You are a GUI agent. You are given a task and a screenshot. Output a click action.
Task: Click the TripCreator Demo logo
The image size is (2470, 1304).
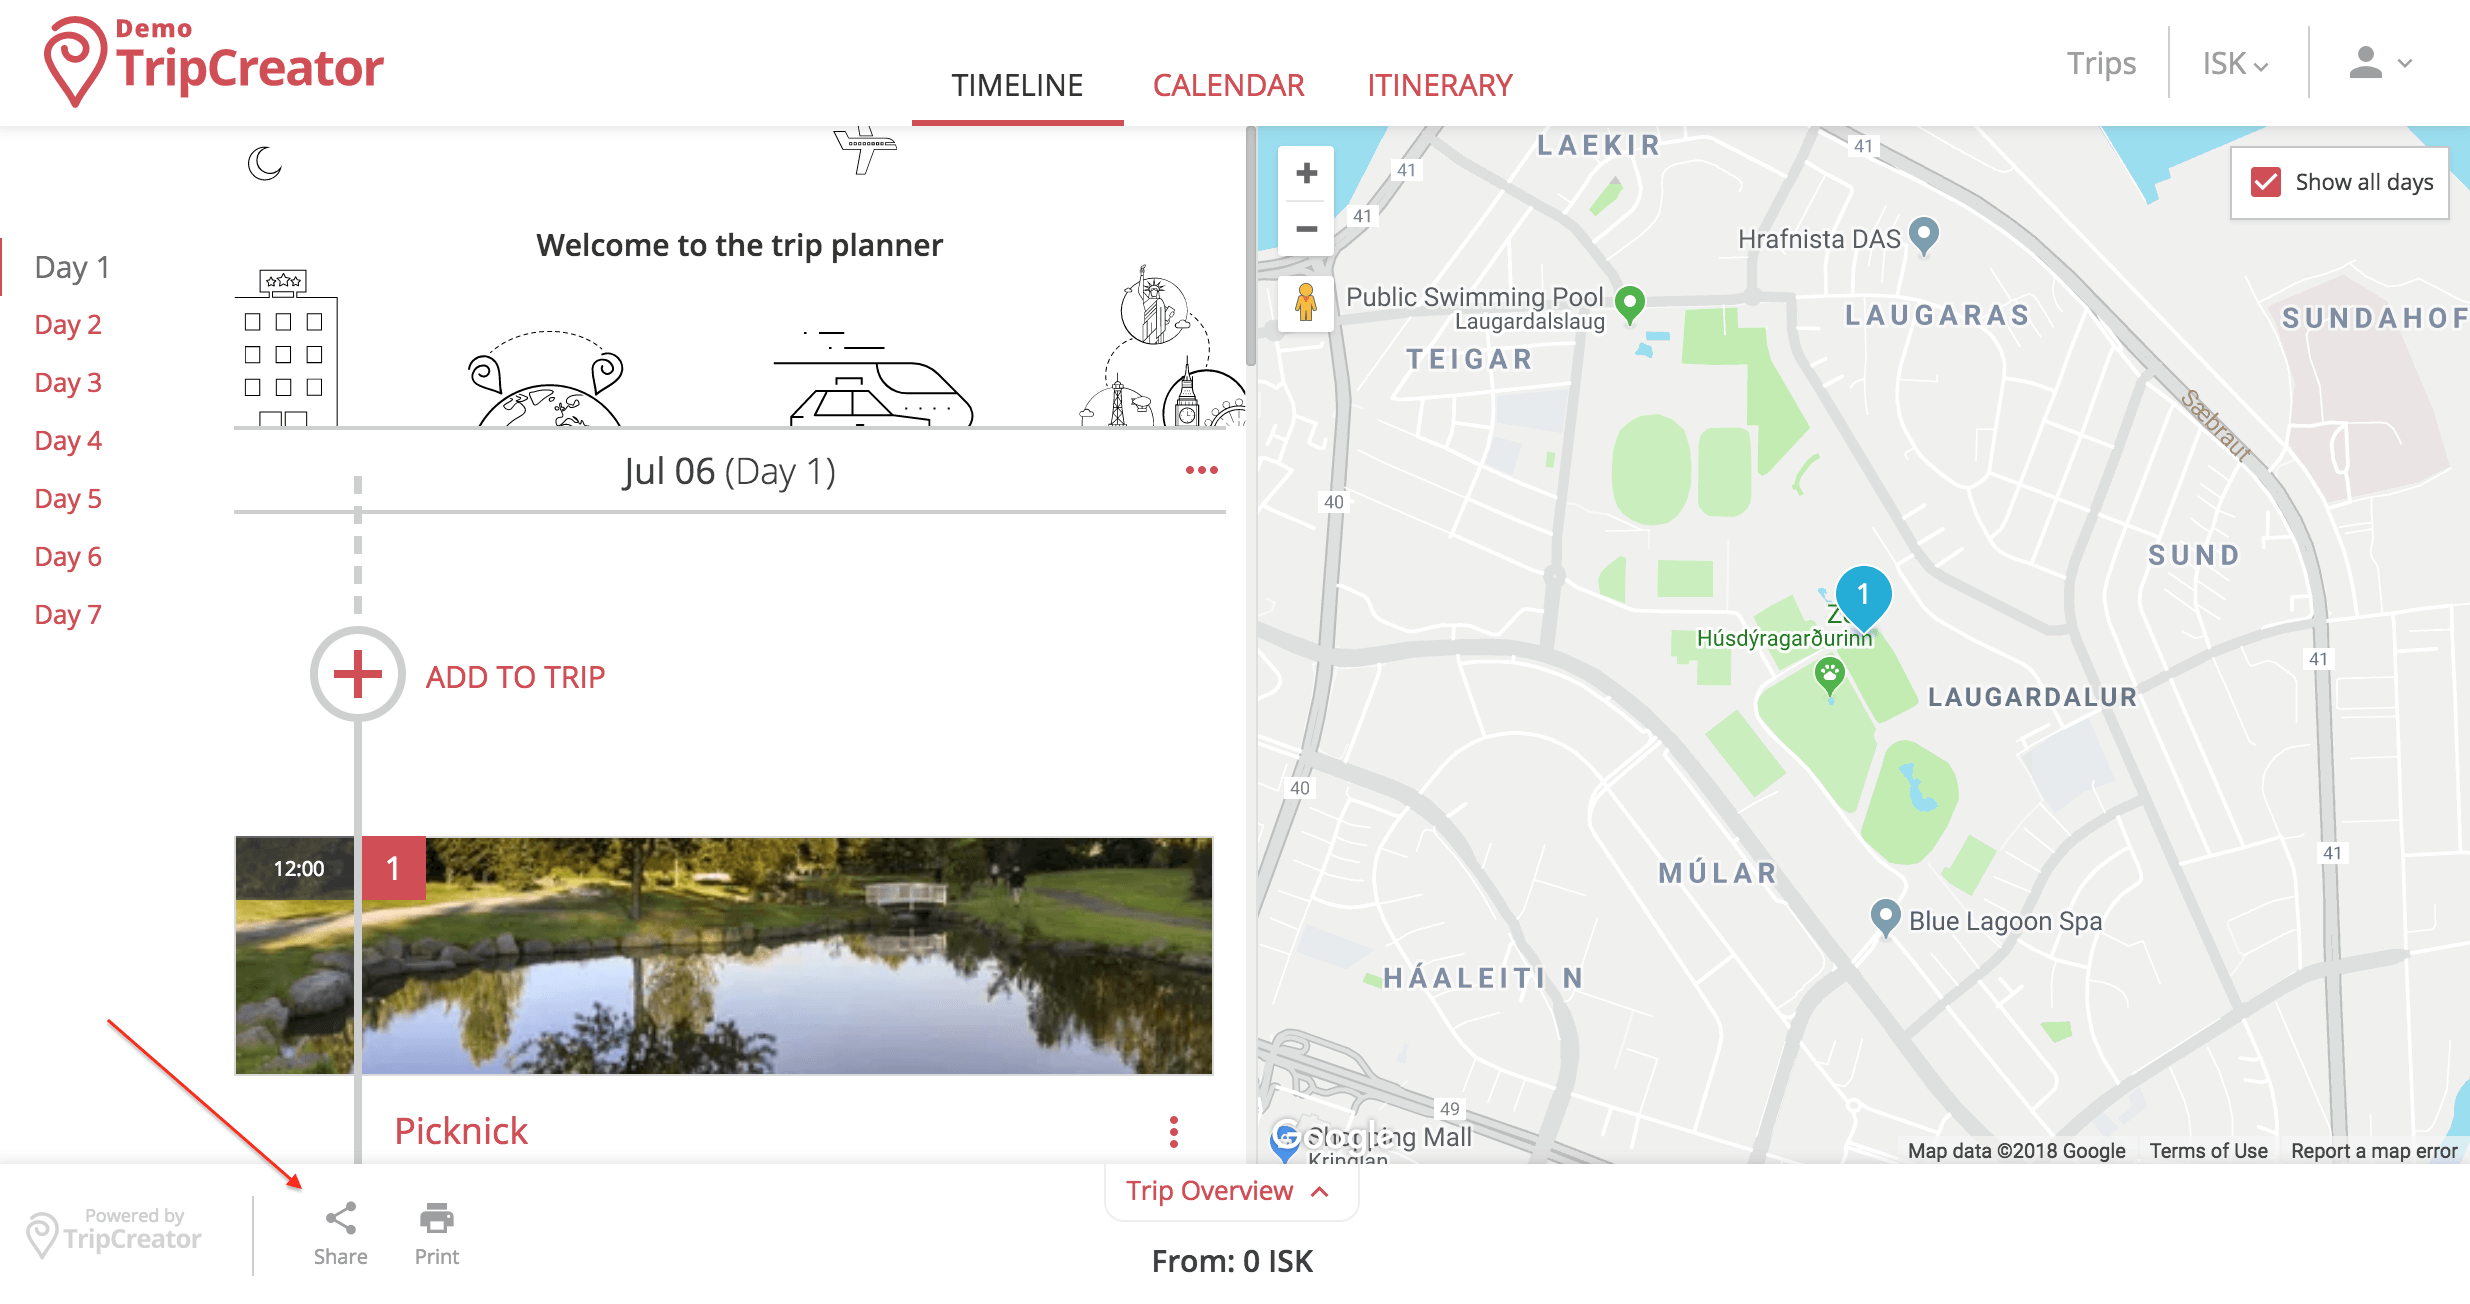coord(215,60)
